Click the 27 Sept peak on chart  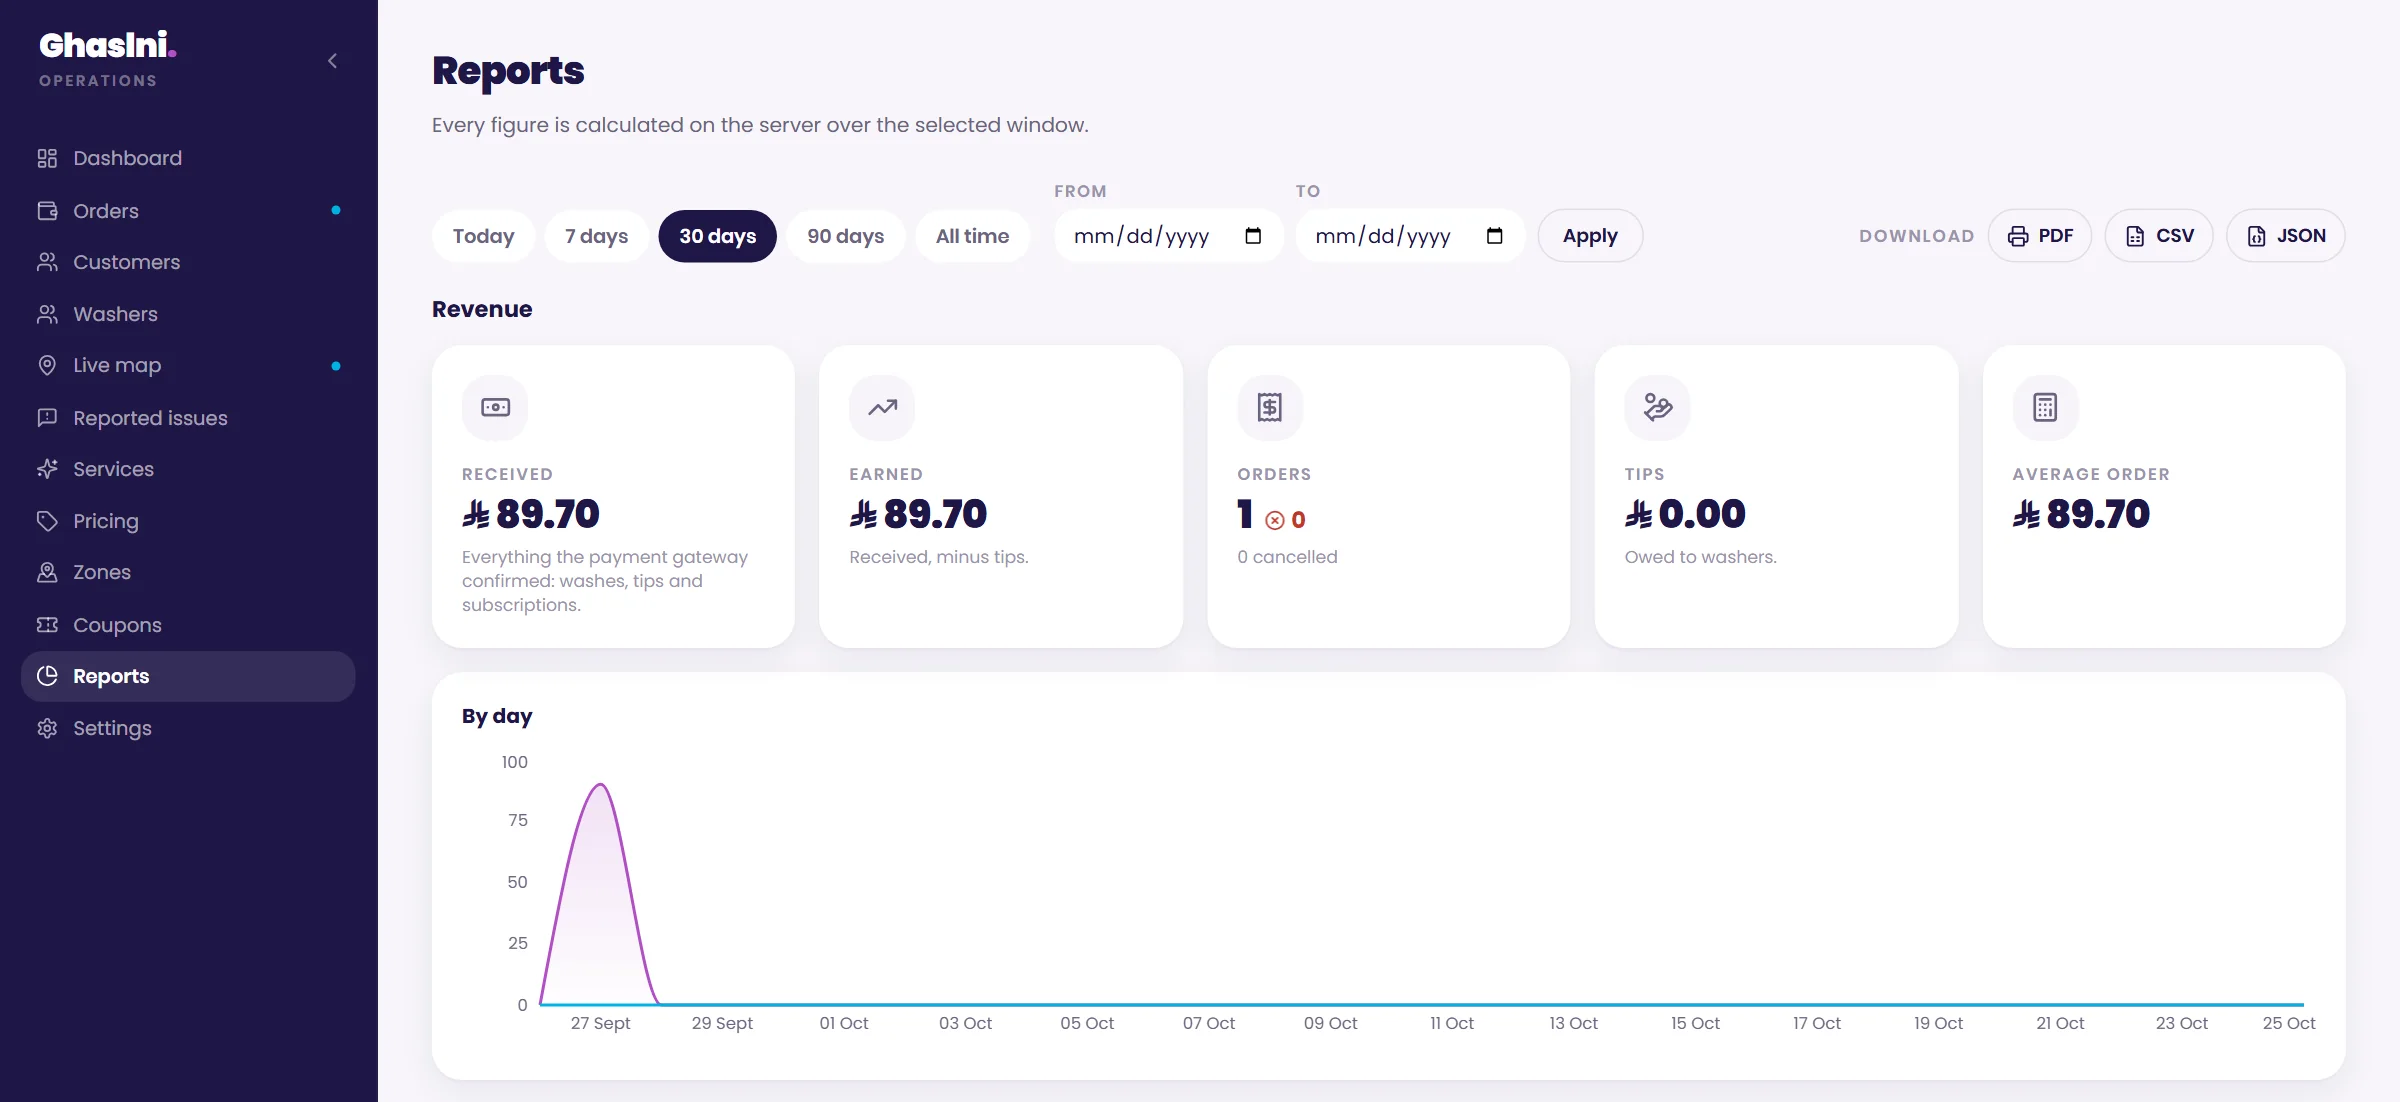[x=600, y=786]
